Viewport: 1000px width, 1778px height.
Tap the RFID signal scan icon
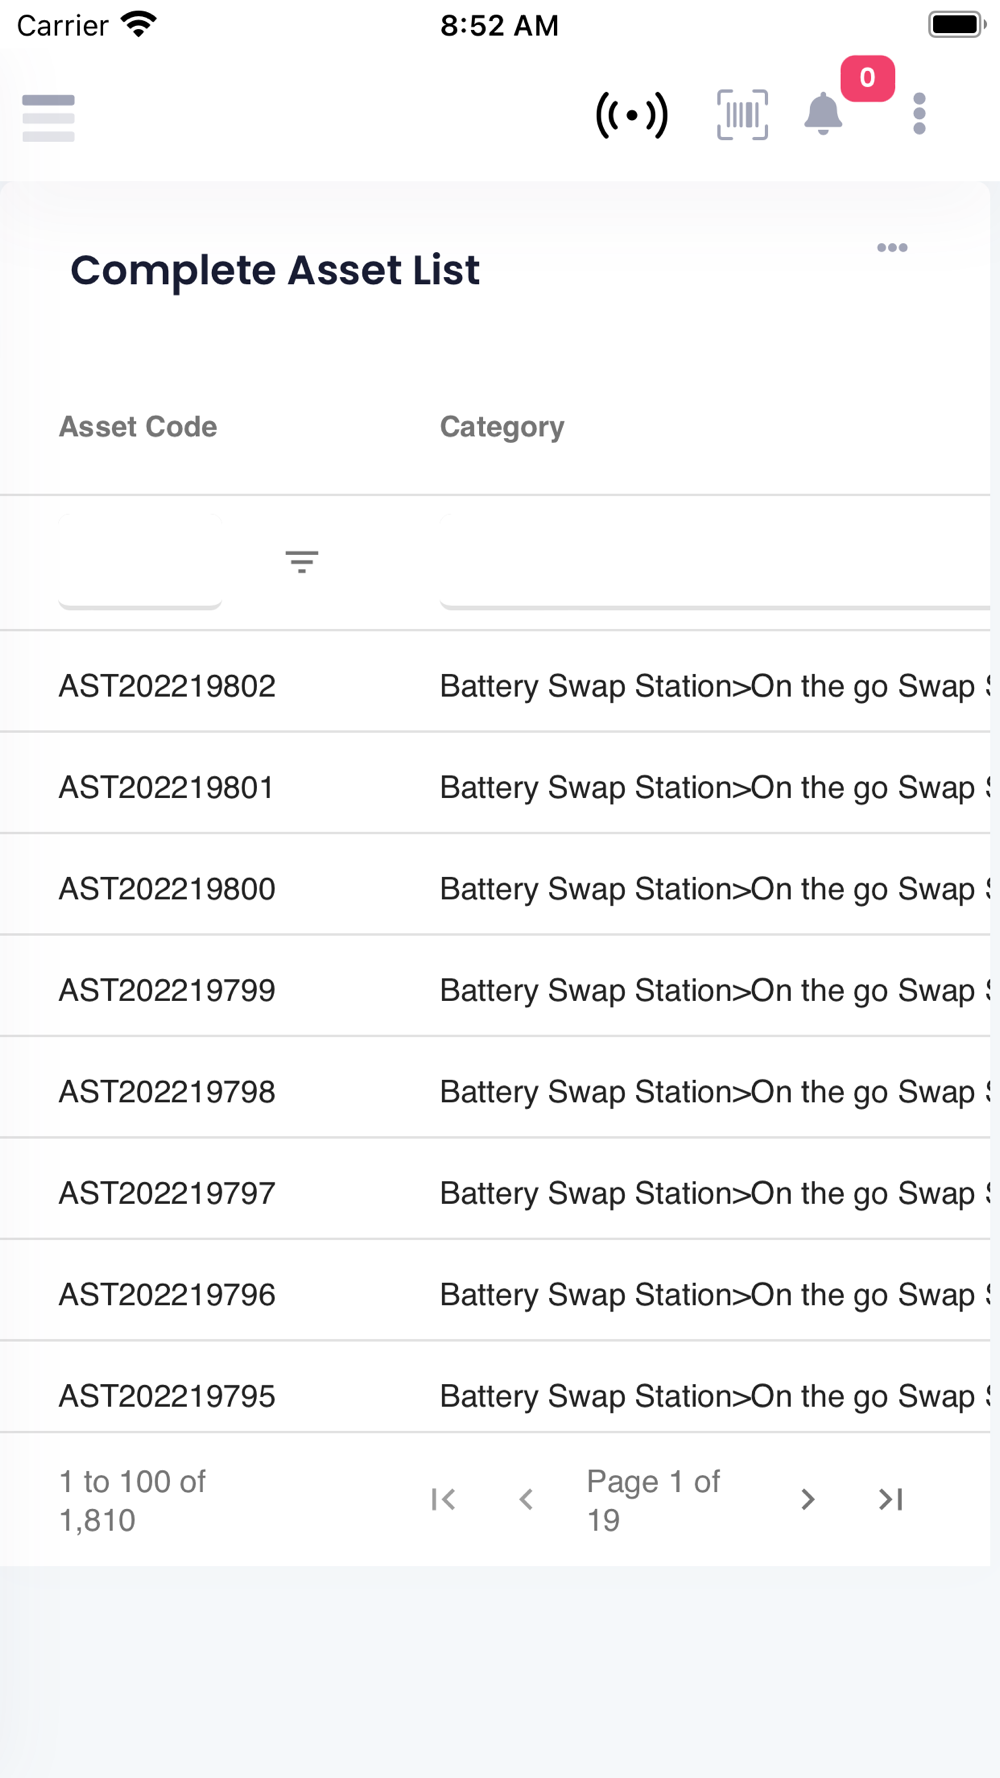tap(631, 115)
